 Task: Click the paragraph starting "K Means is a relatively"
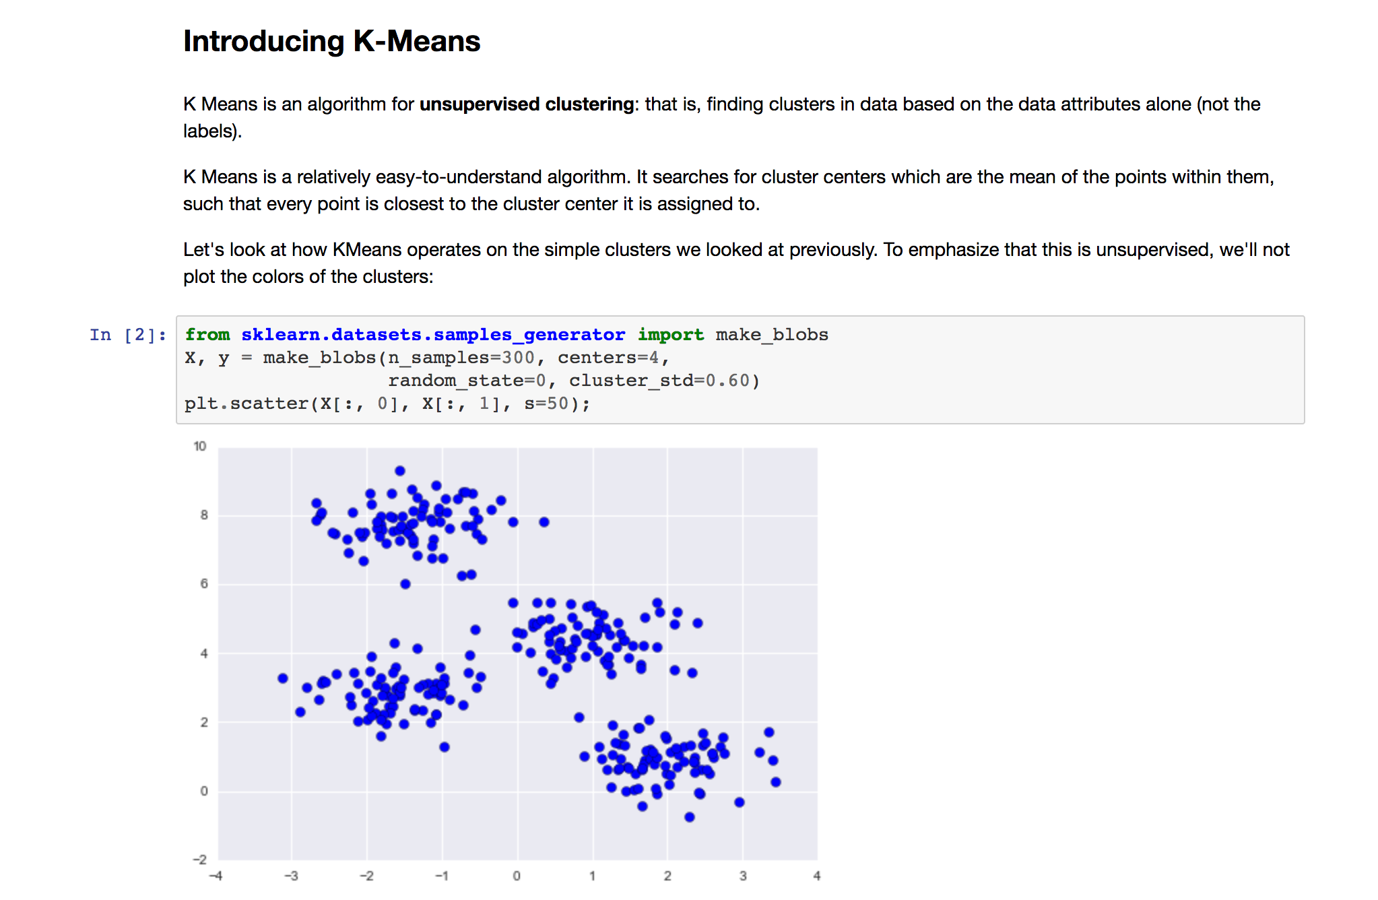pos(728,190)
